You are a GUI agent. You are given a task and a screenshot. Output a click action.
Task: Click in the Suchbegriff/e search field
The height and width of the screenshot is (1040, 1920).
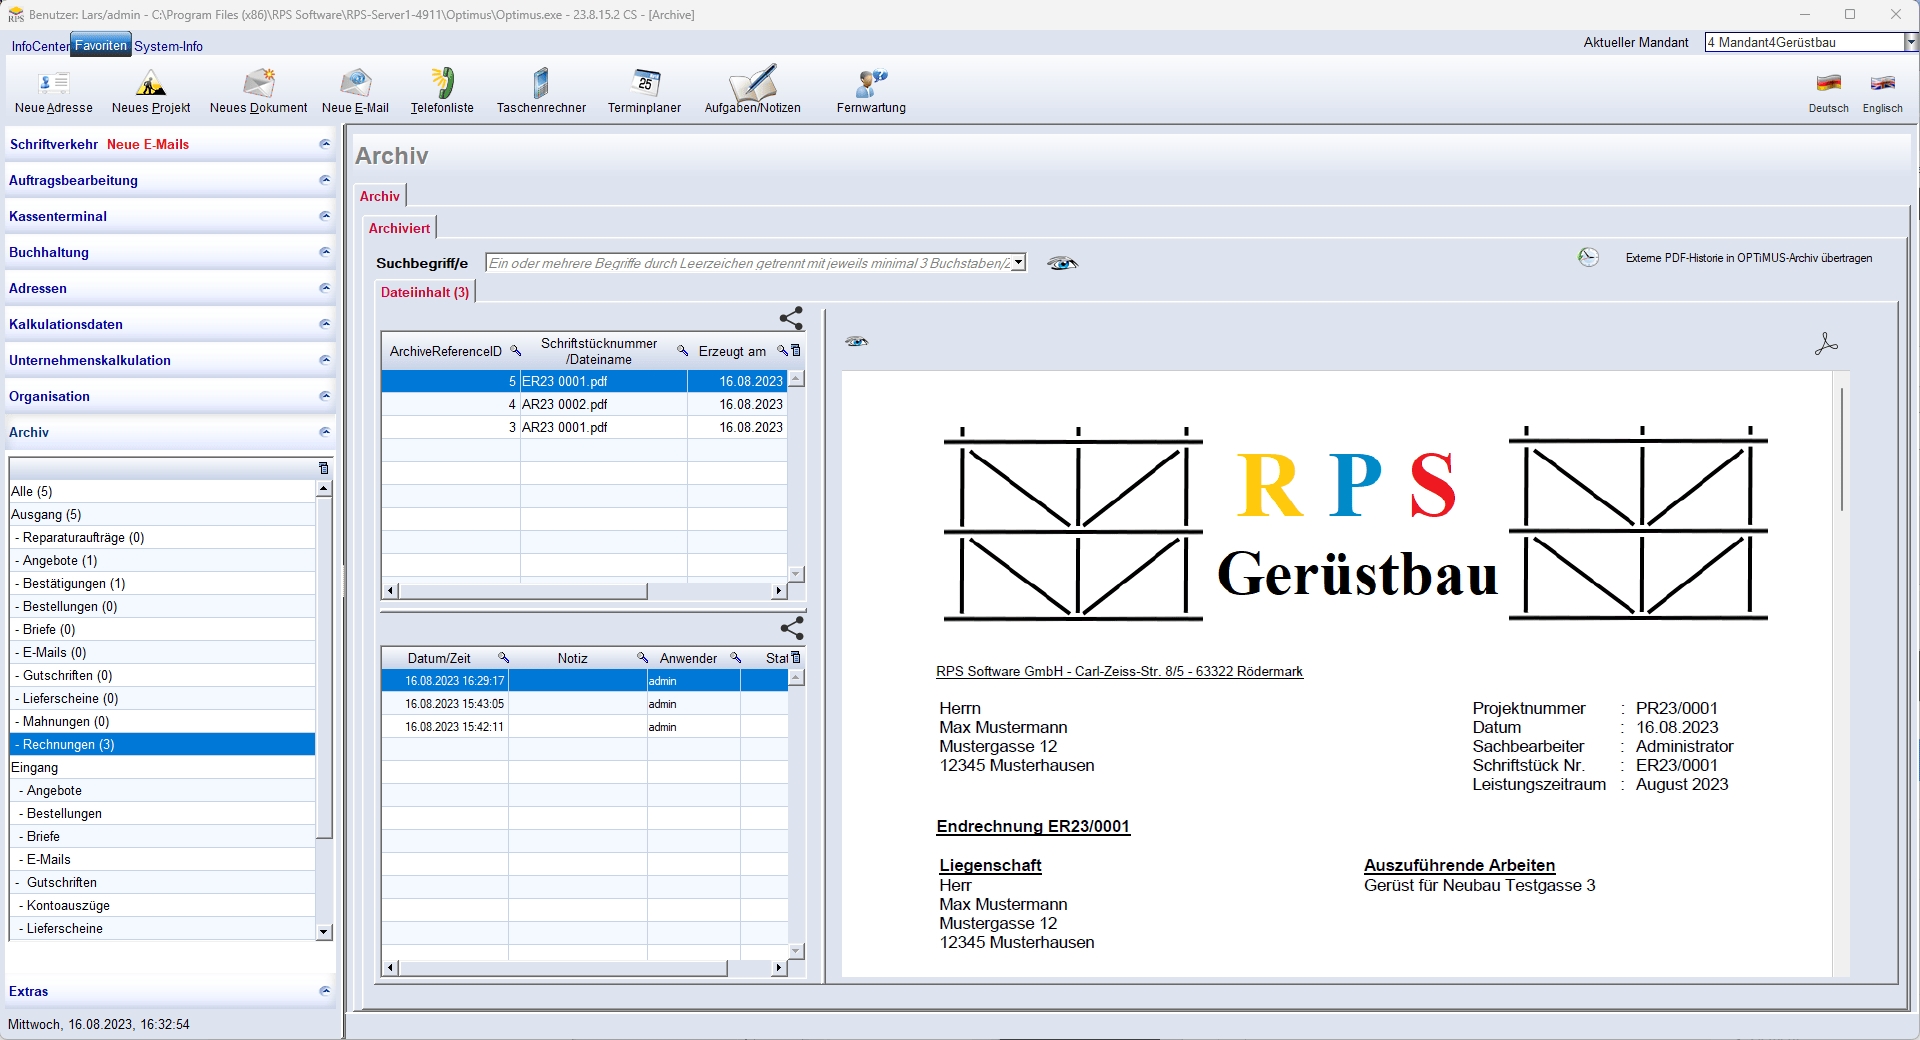coord(748,263)
